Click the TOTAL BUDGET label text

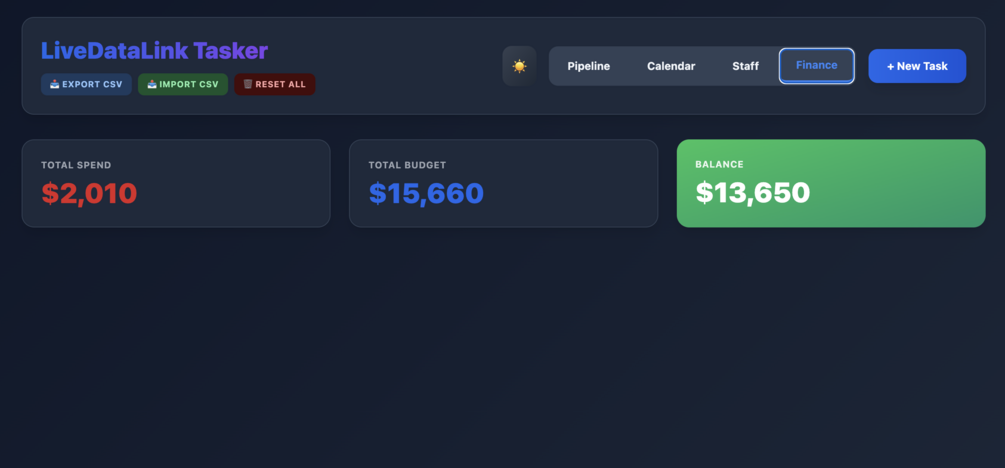pyautogui.click(x=407, y=164)
